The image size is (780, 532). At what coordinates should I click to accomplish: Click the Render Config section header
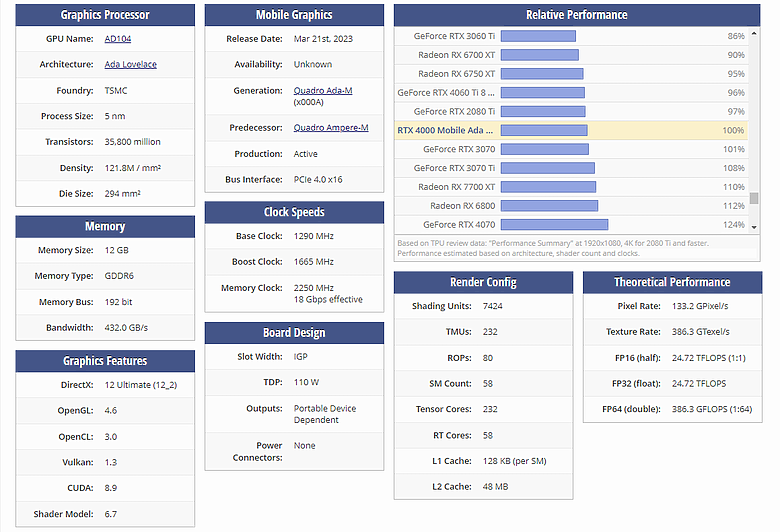pyautogui.click(x=483, y=282)
